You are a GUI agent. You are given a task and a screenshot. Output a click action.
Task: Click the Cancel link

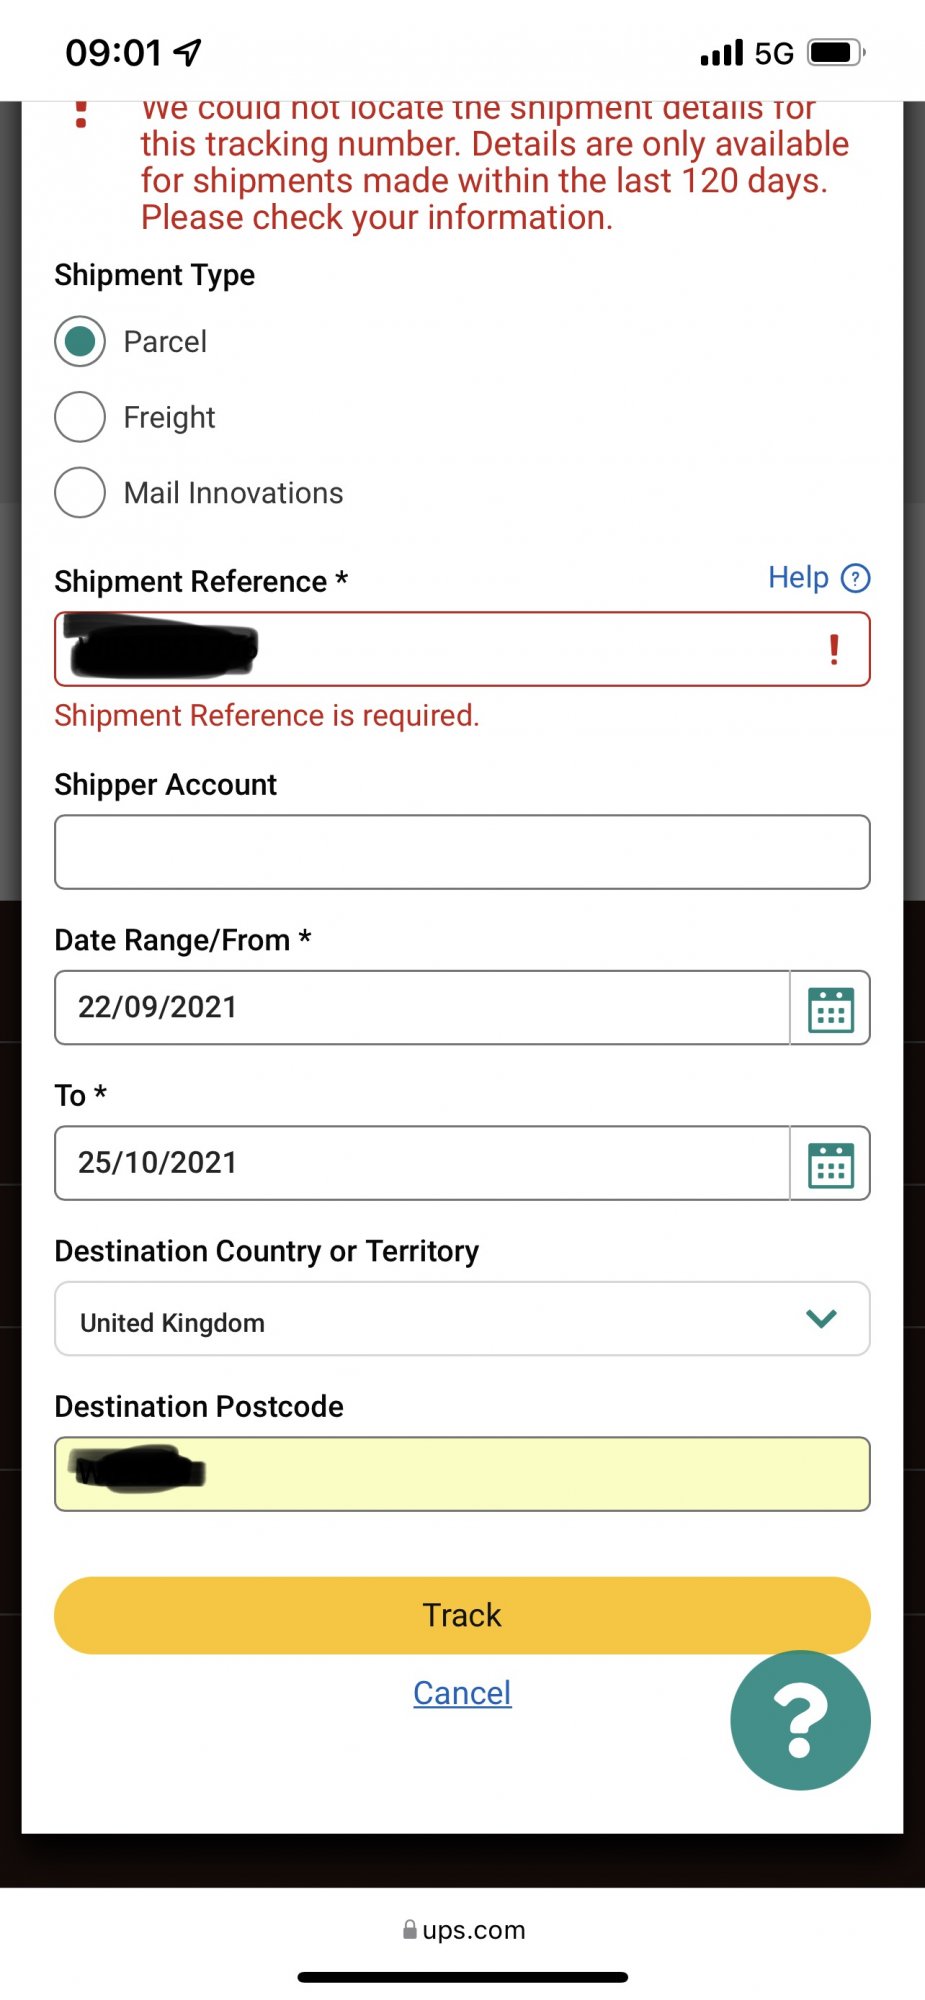click(462, 1693)
